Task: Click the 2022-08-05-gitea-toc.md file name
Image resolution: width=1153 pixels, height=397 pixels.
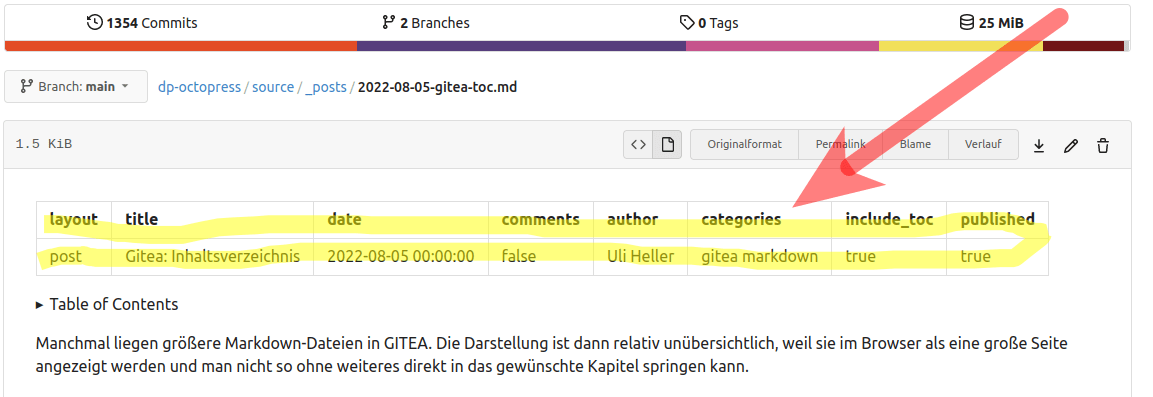Action: 437,87
